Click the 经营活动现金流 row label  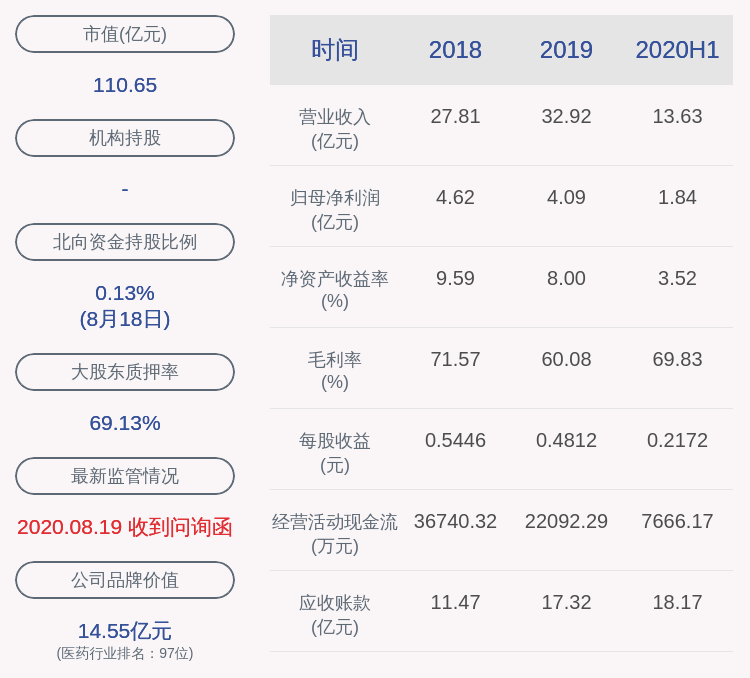[x=335, y=534]
